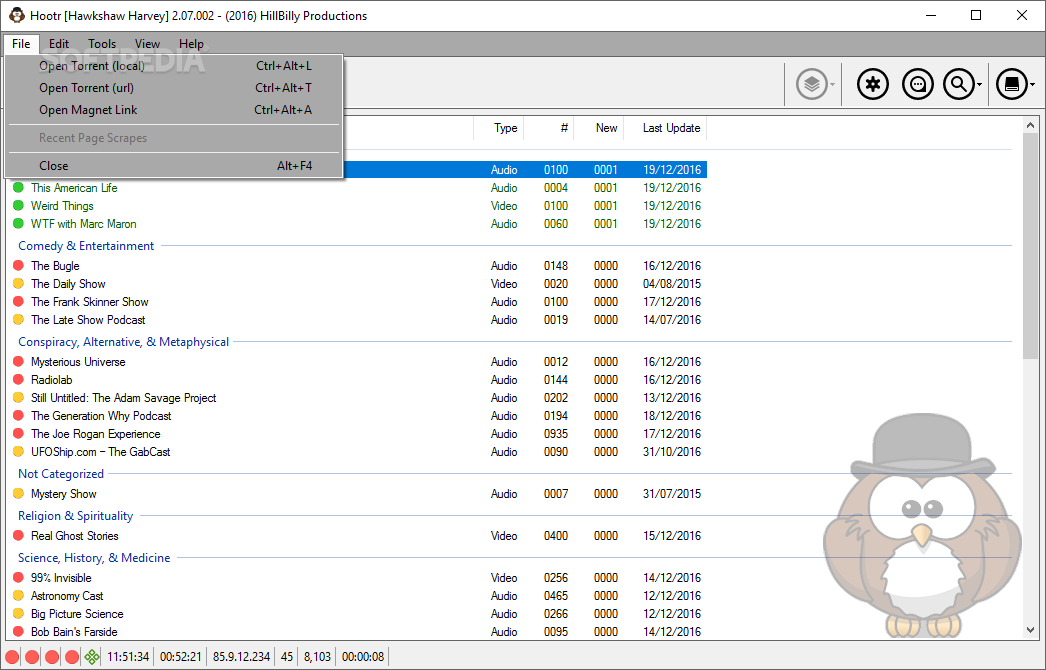Click the speech bubble comment toolbar icon

pyautogui.click(x=917, y=84)
